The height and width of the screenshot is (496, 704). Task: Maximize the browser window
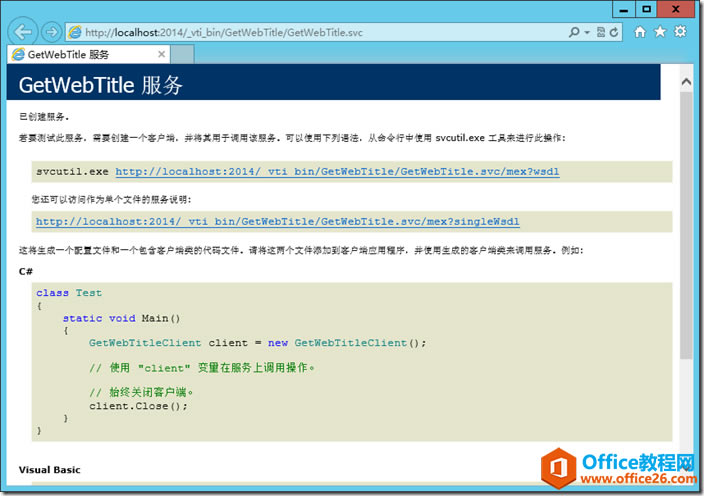coord(647,9)
